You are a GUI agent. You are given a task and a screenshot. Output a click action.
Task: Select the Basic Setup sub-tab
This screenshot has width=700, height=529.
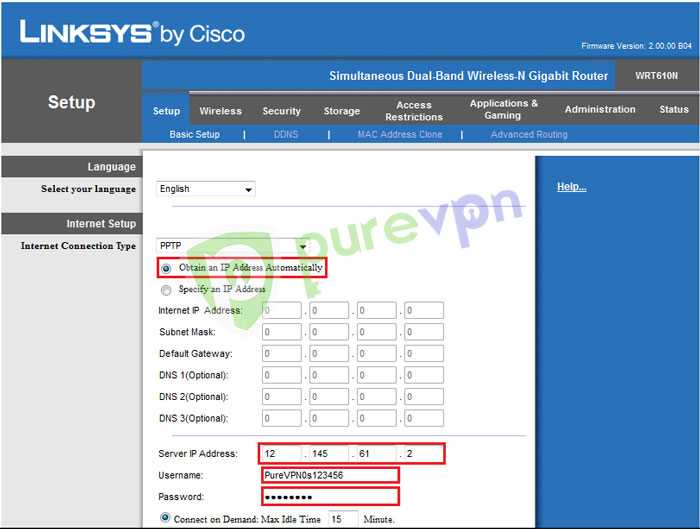[194, 134]
